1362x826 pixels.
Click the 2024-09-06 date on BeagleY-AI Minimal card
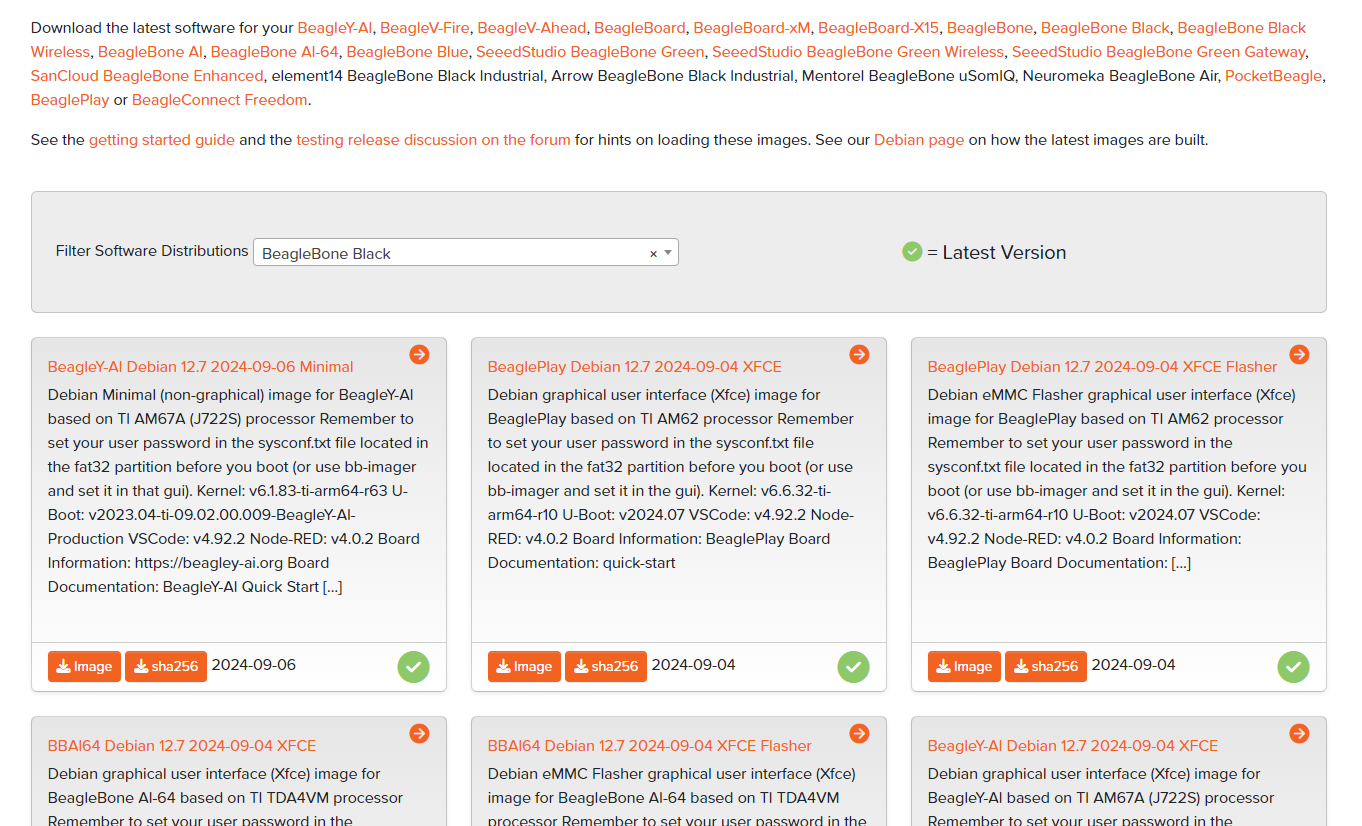coord(254,665)
